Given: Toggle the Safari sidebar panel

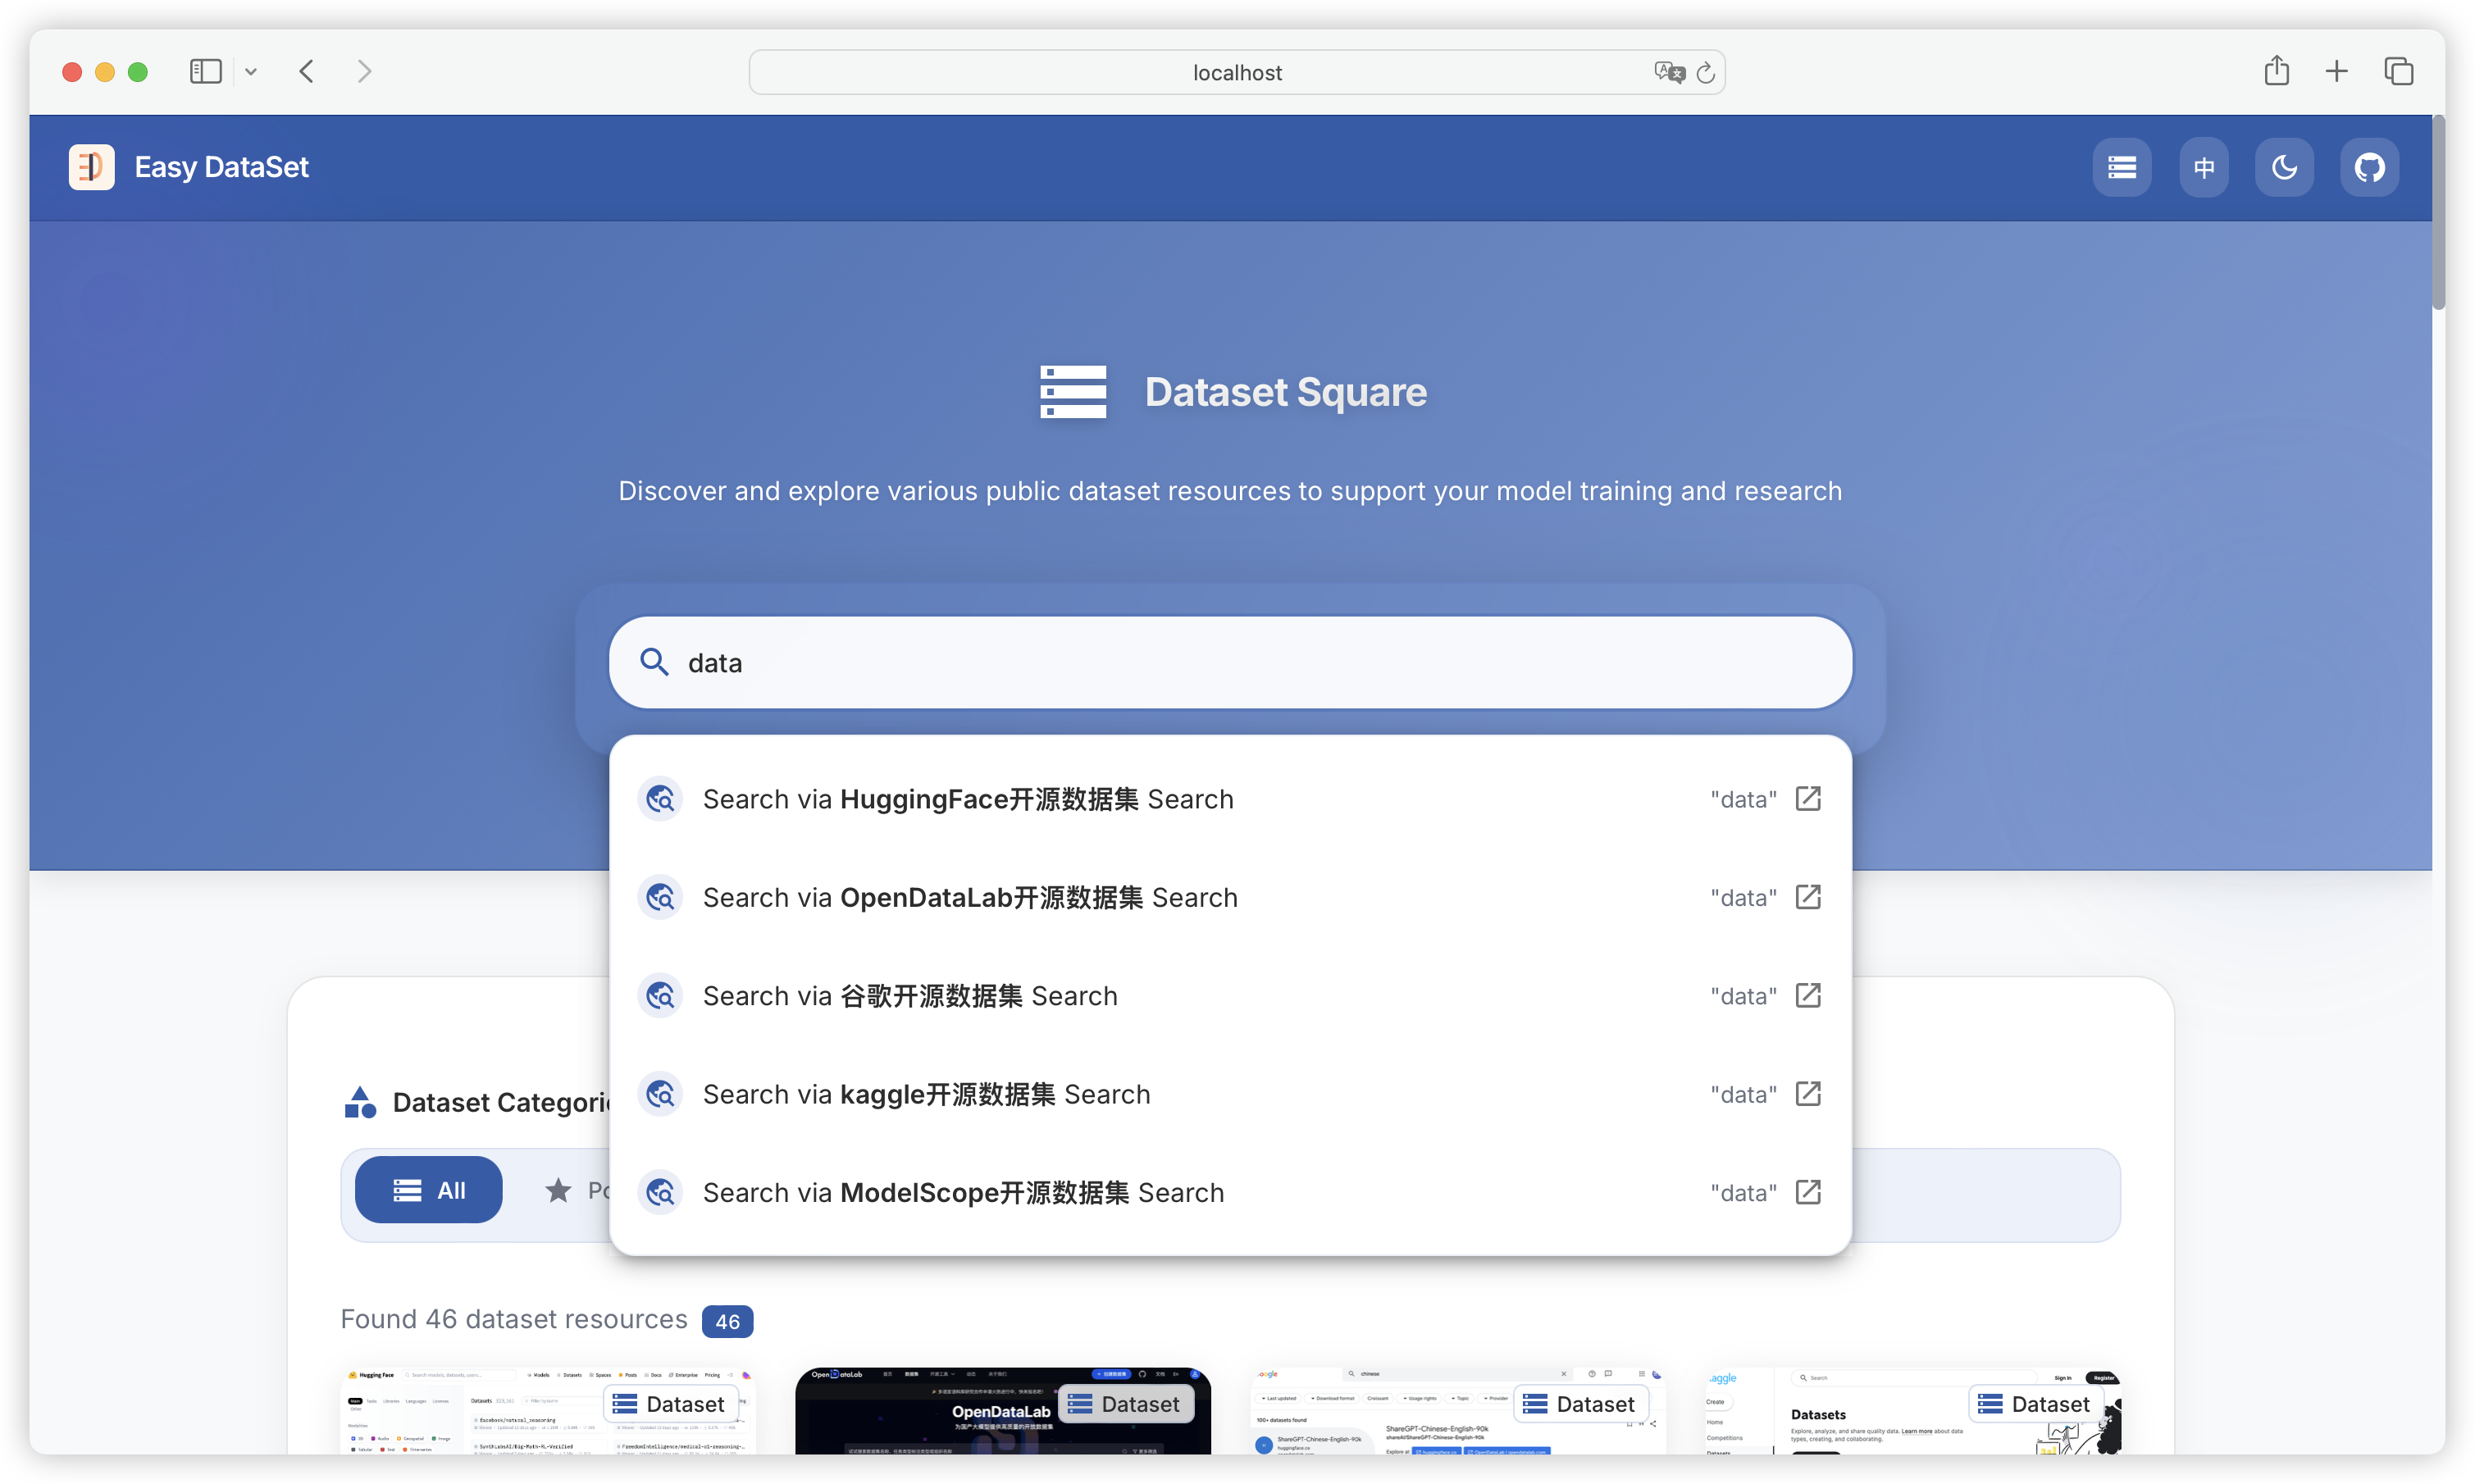Looking at the screenshot, I should 205,72.
